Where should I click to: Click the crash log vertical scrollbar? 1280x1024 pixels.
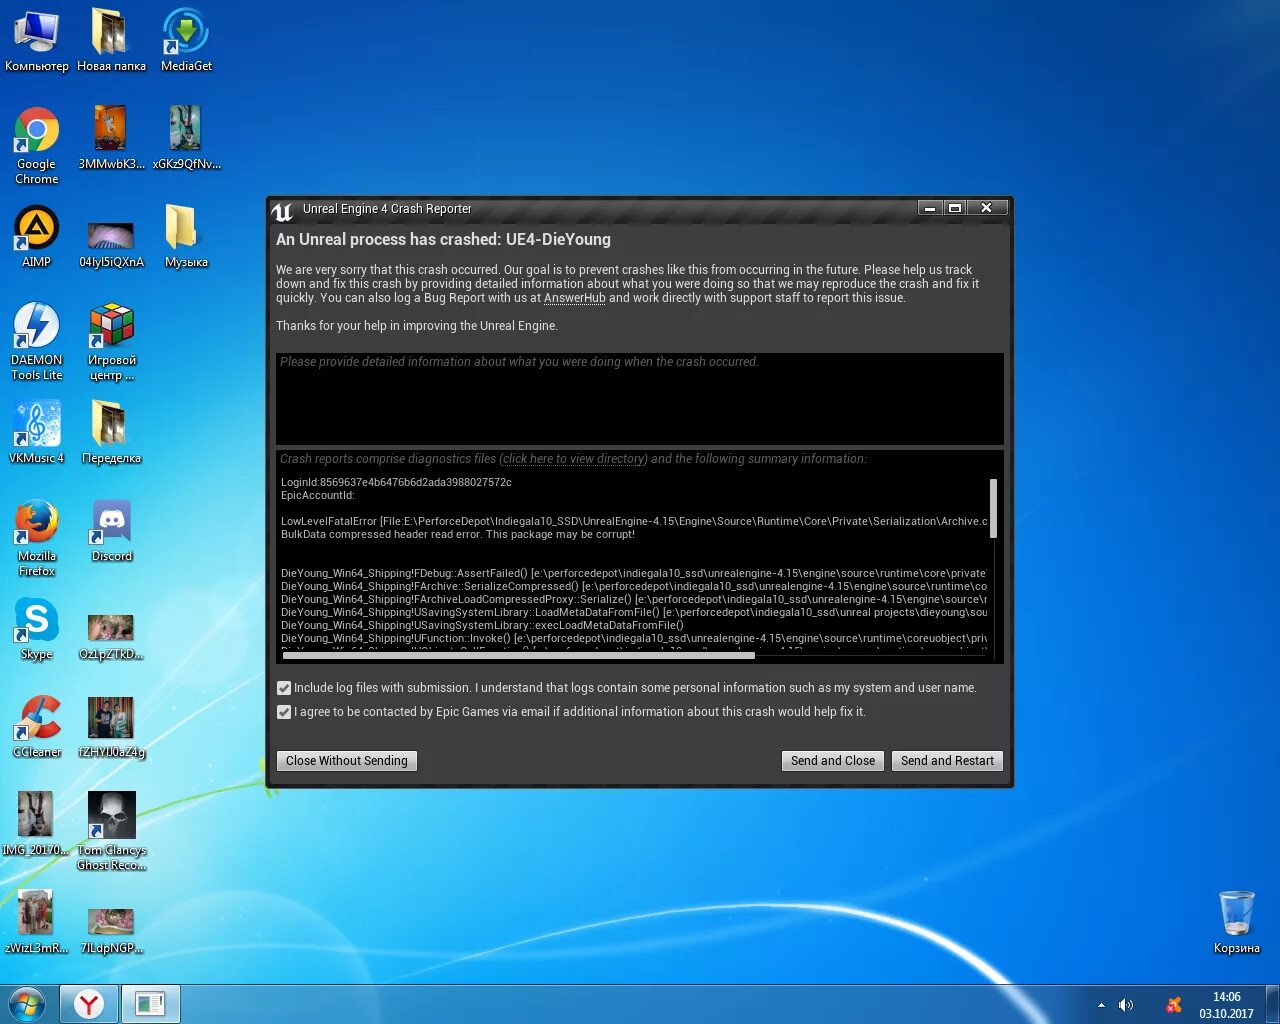993,508
